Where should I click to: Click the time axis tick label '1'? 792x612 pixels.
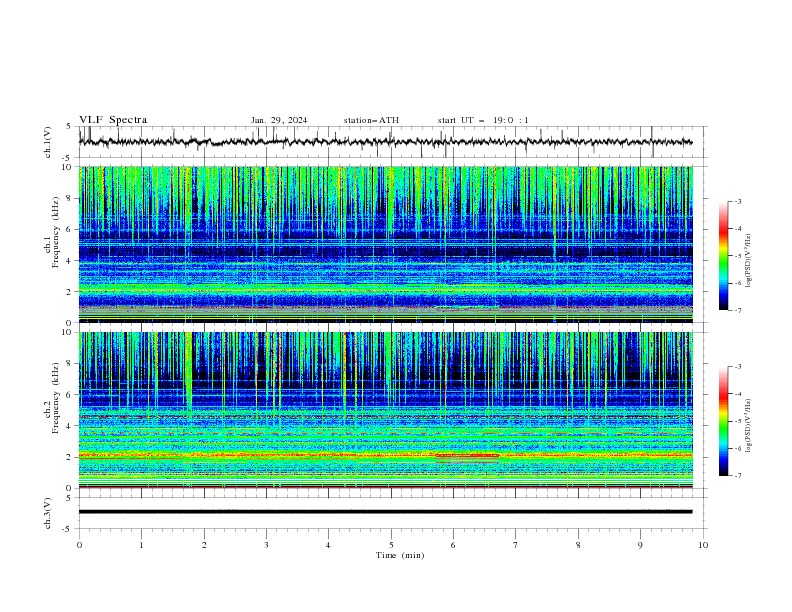(x=141, y=545)
